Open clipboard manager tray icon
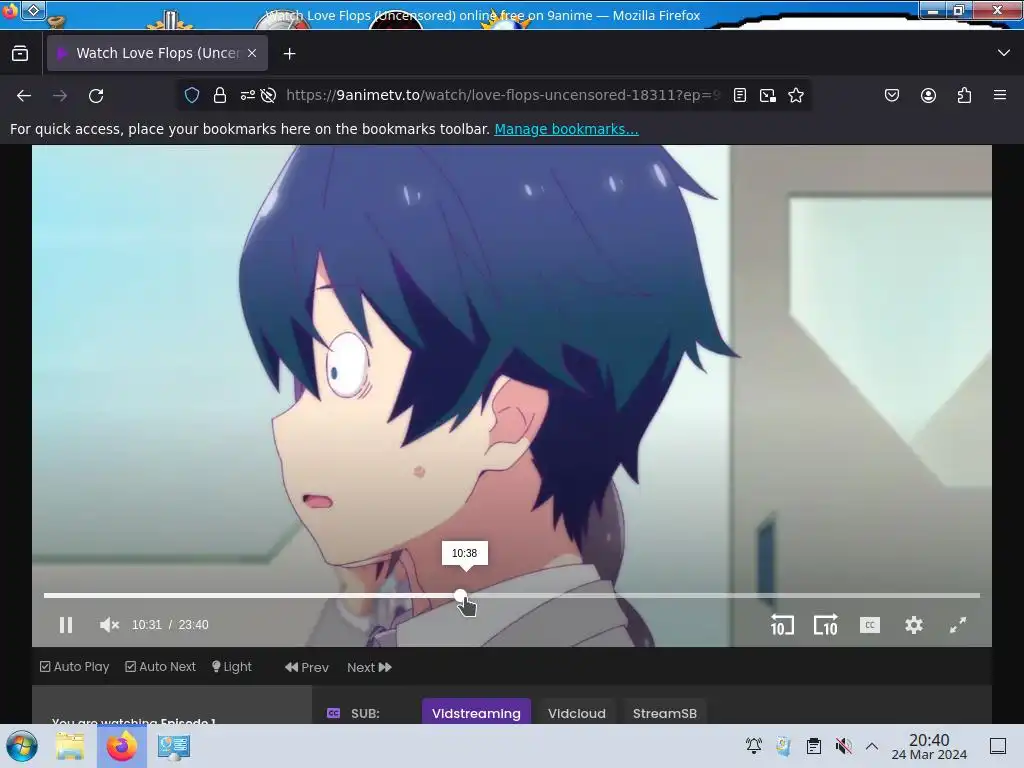This screenshot has height=768, width=1024. tap(814, 746)
